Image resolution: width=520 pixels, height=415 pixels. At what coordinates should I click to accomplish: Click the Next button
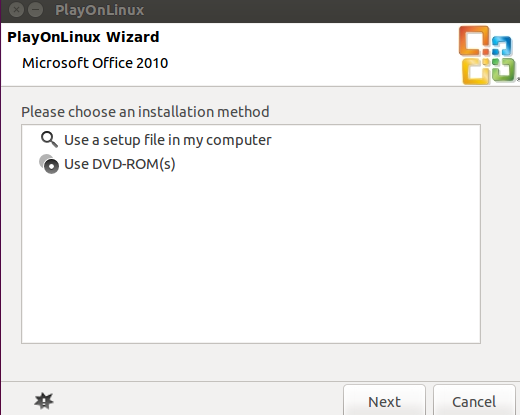(x=384, y=401)
